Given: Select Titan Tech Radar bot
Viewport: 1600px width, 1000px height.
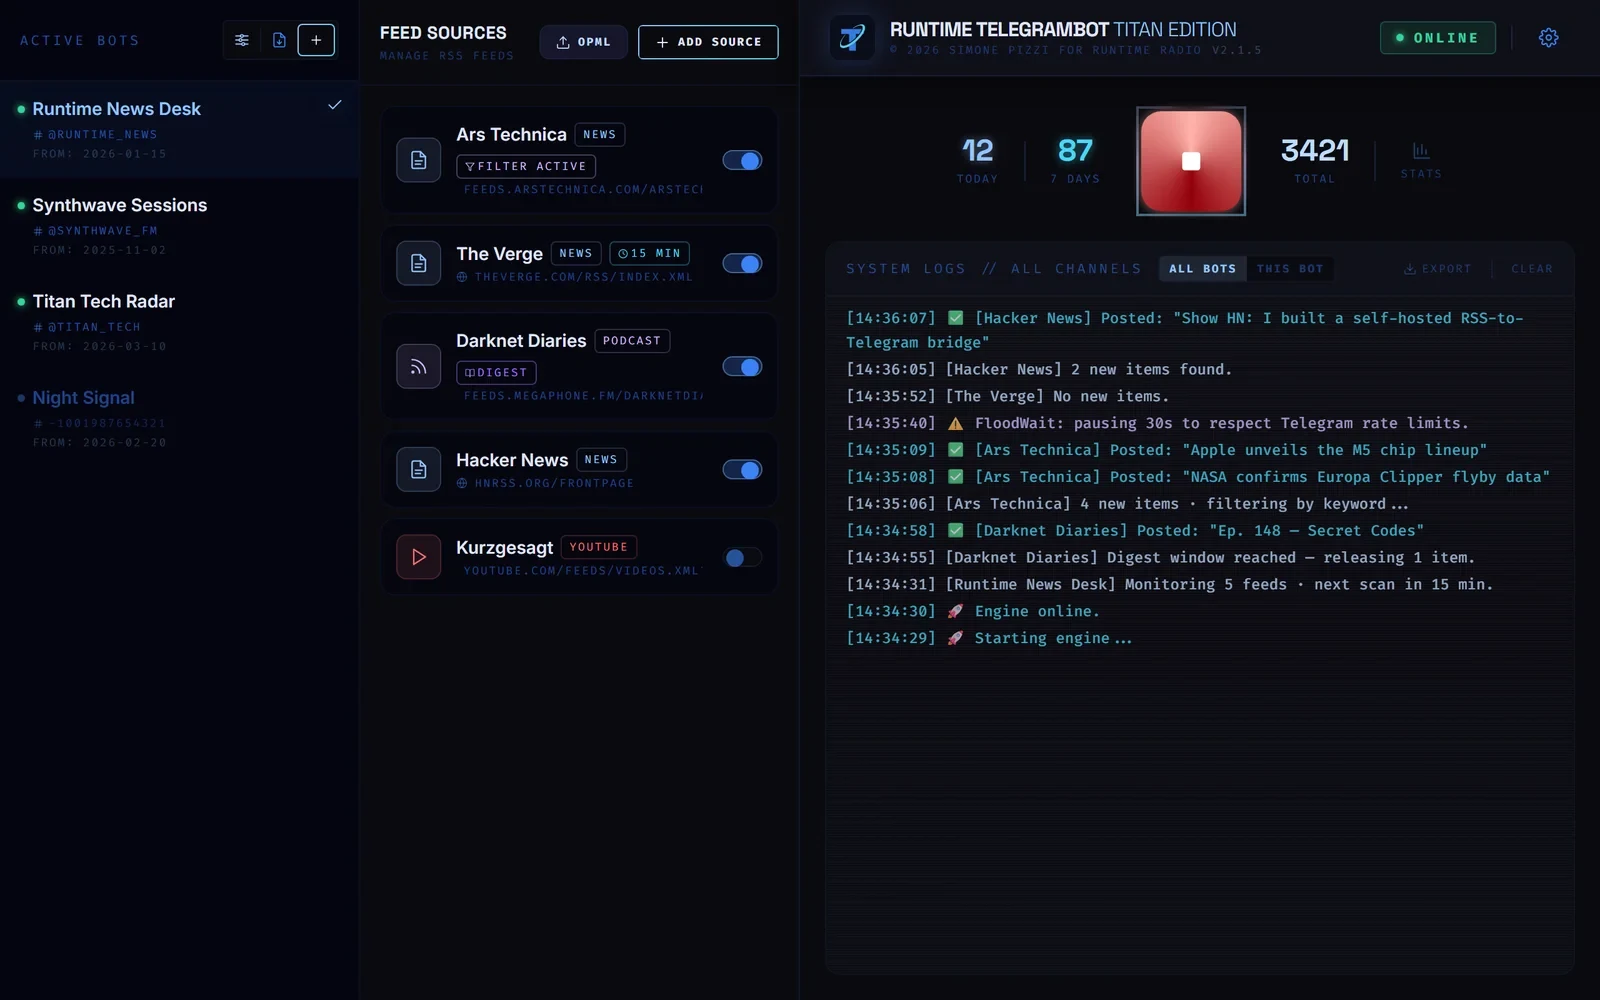Looking at the screenshot, I should point(180,322).
